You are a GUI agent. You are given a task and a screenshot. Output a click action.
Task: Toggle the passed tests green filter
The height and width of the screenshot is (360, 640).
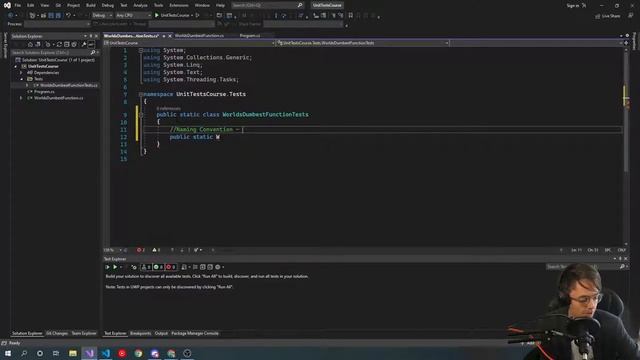(158, 267)
